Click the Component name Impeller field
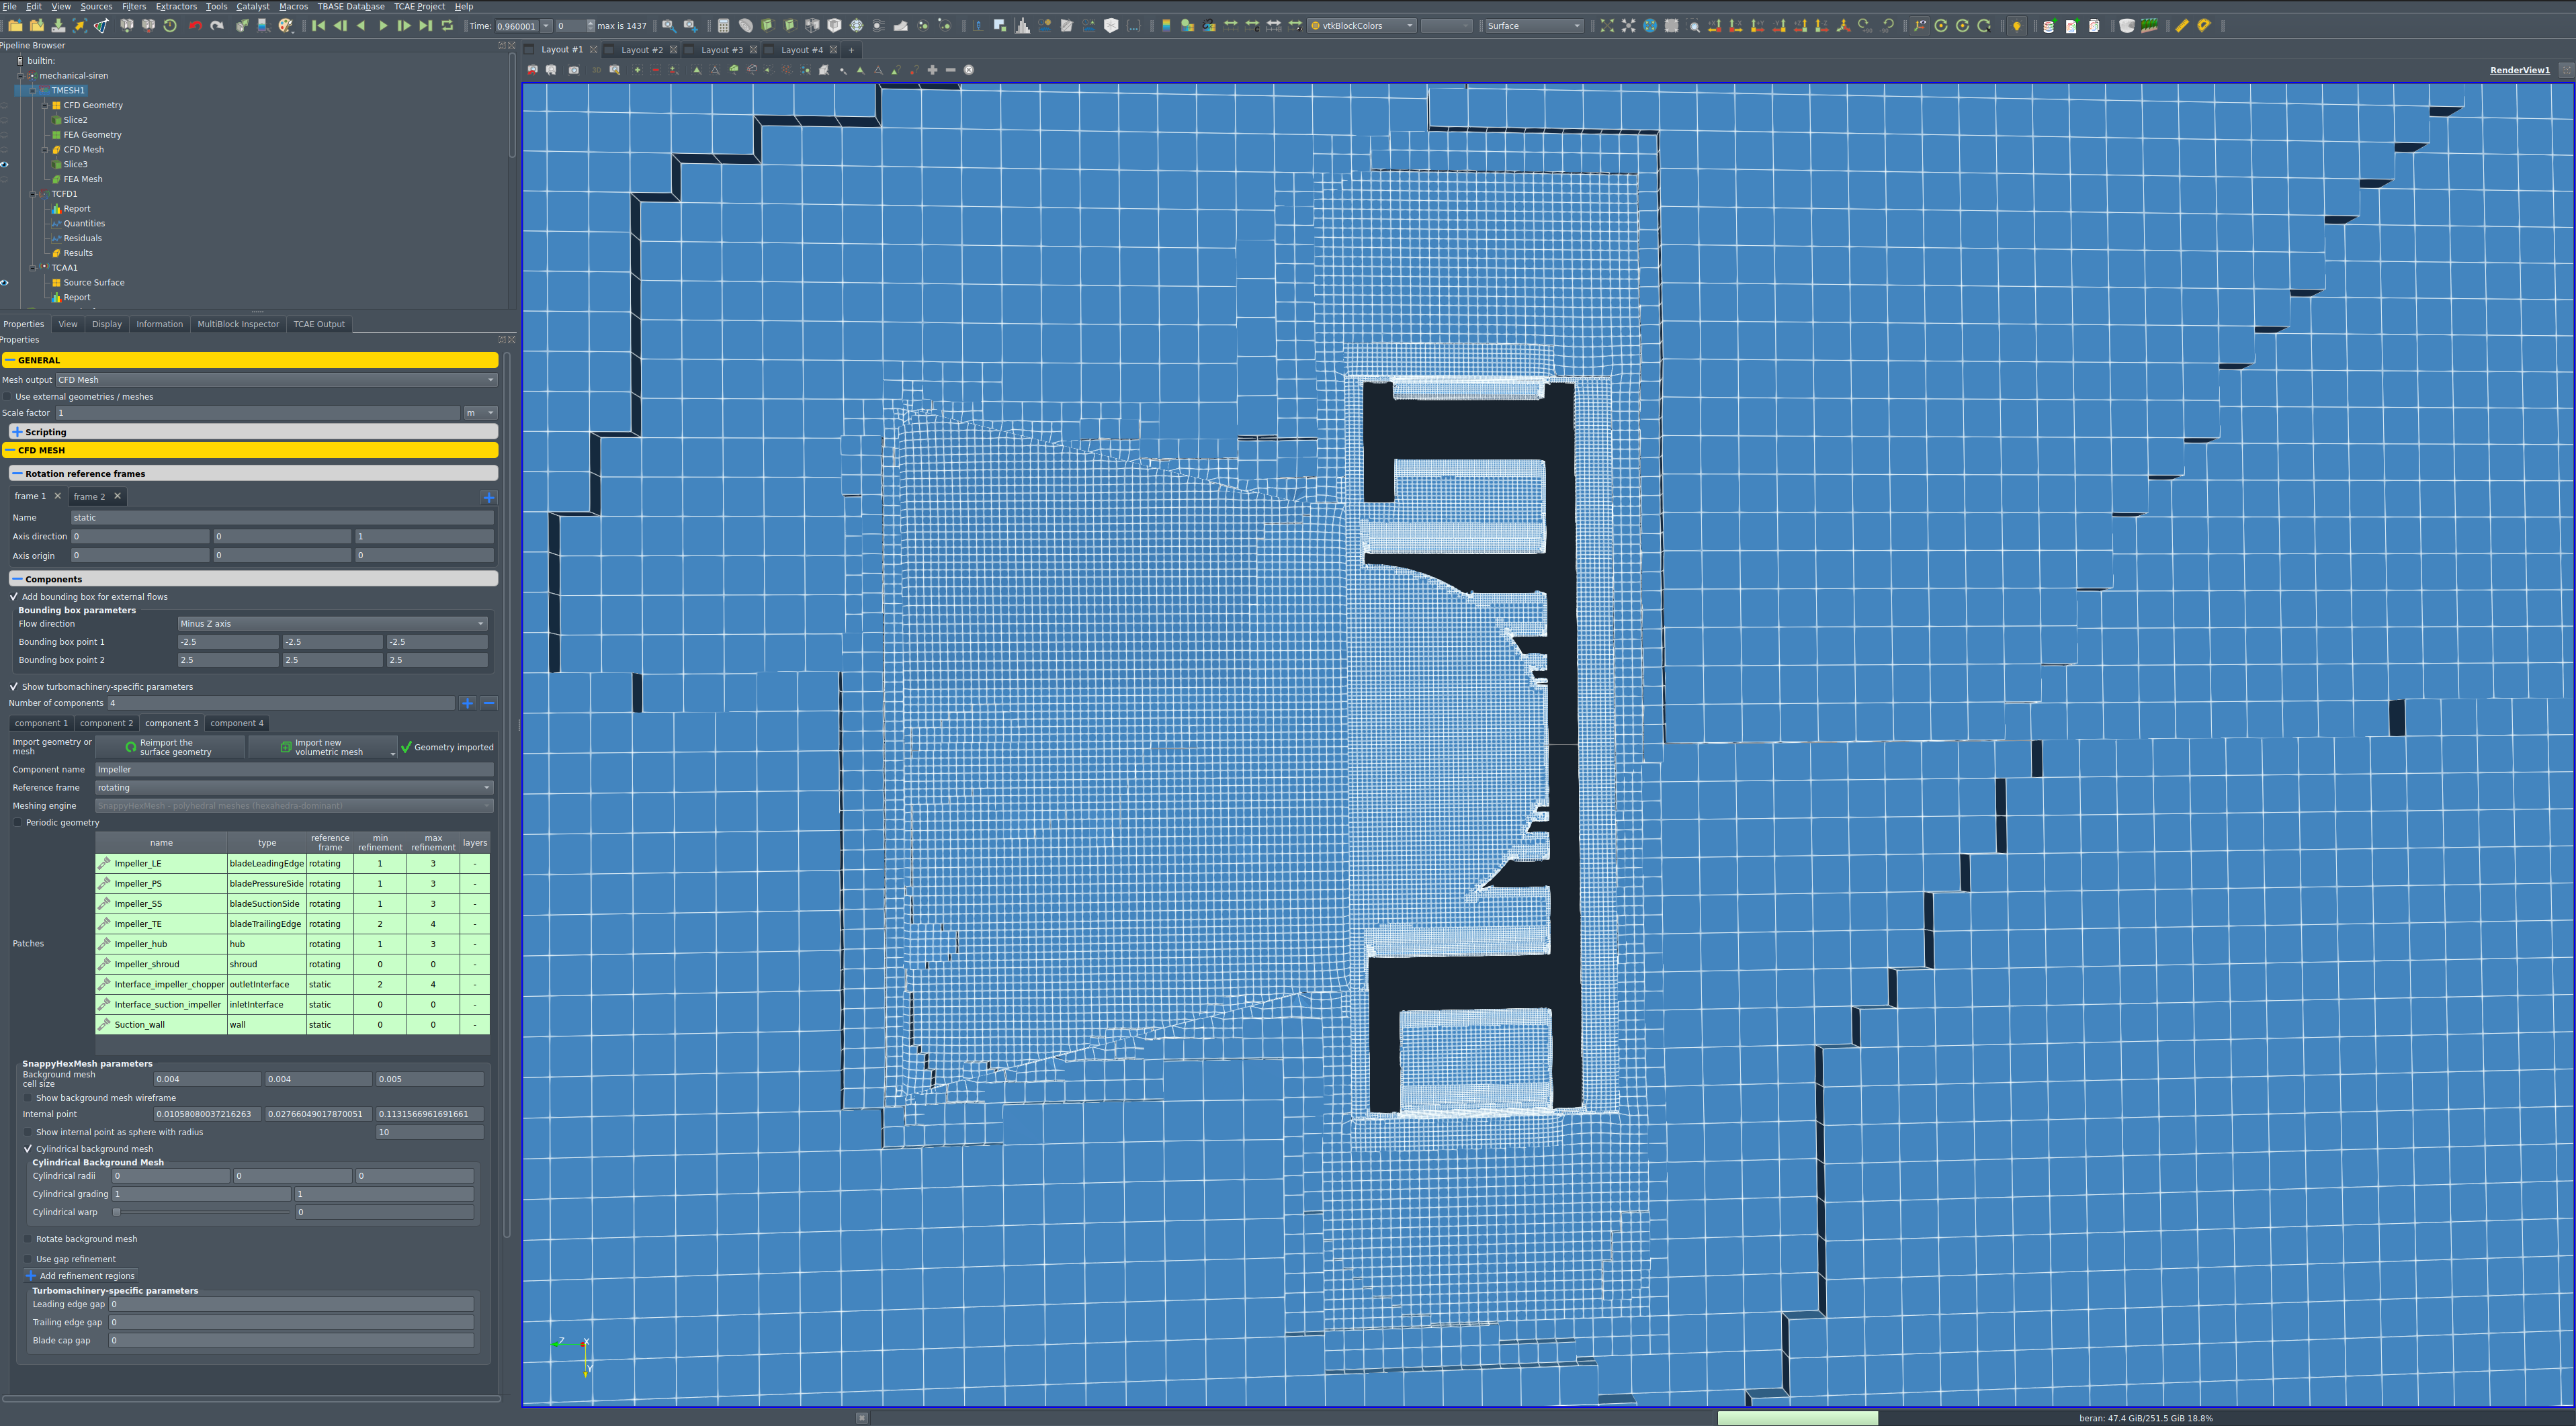This screenshot has width=2576, height=1426. pyautogui.click(x=294, y=770)
